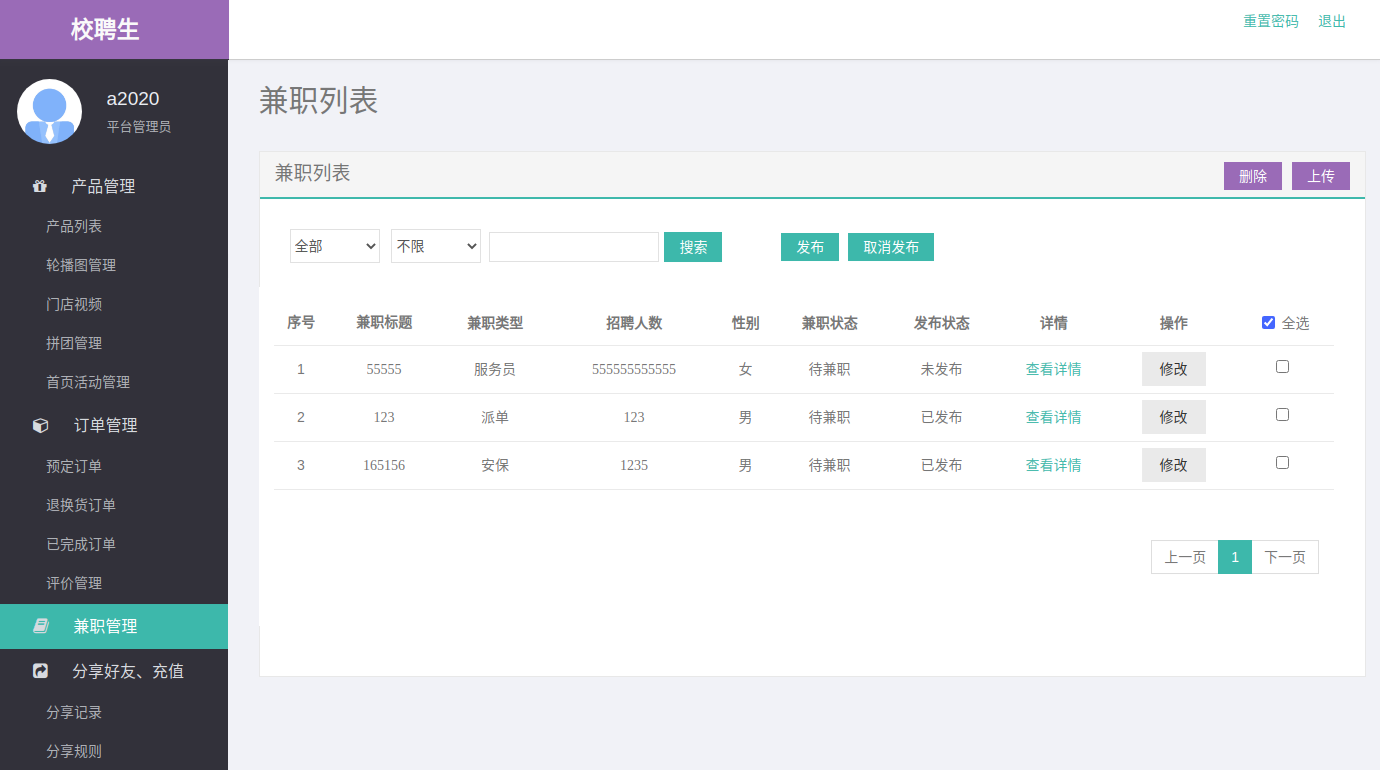Click the user avatar profile picture
Screen dimensions: 1380x770
50,111
